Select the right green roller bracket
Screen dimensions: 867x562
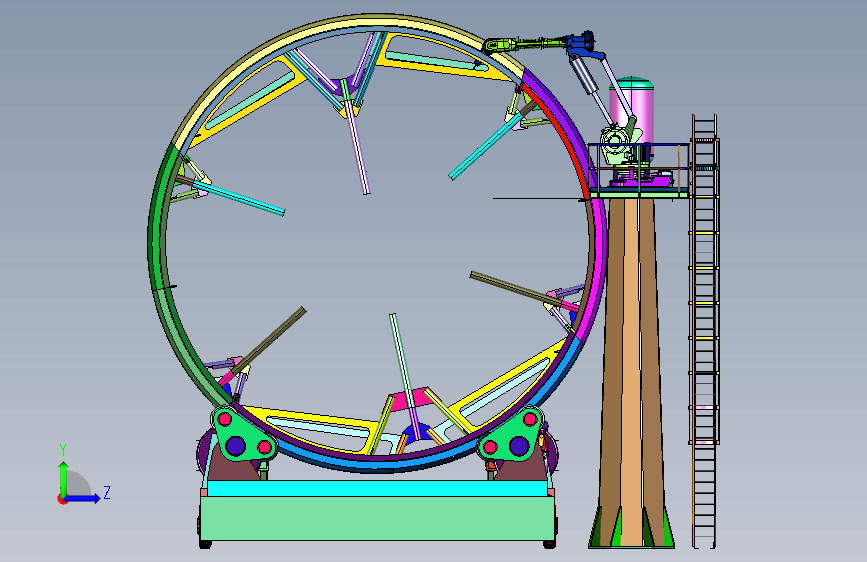point(511,434)
